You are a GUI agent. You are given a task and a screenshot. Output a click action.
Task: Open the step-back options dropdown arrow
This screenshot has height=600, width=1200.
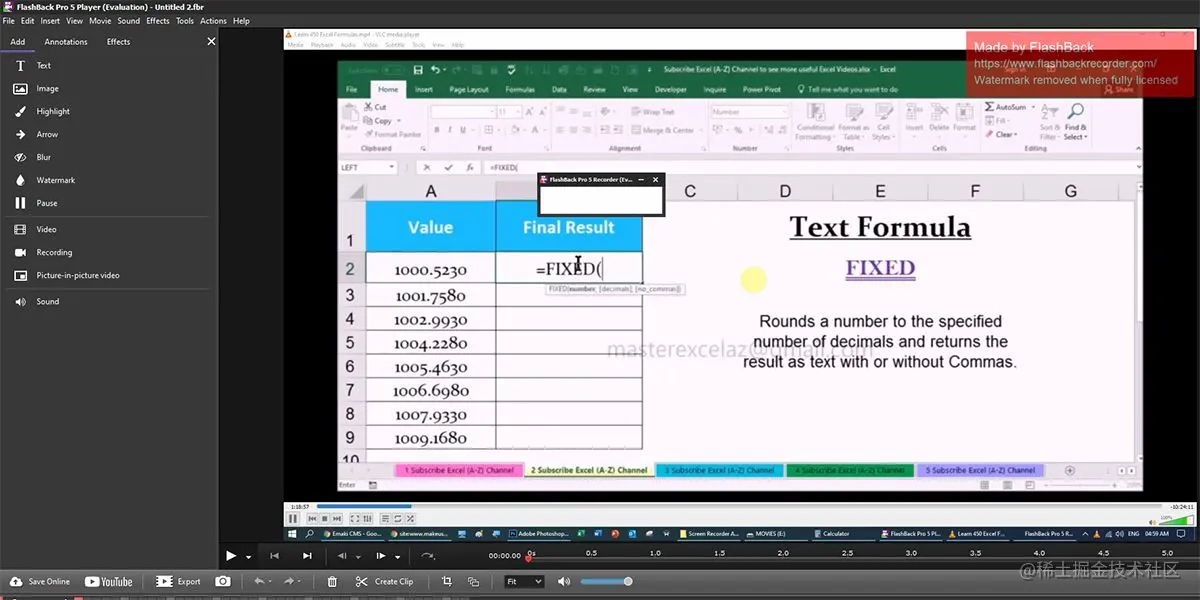click(x=358, y=557)
